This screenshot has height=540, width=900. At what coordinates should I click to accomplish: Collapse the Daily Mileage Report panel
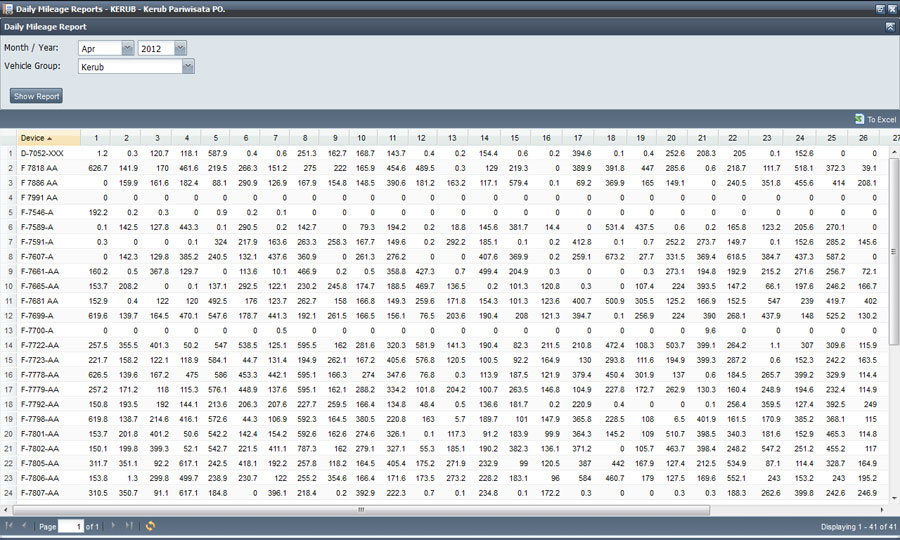pos(890,27)
